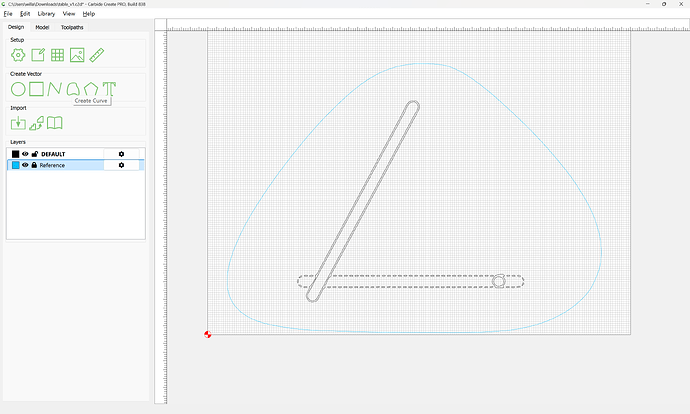Toggle the lock on the DEFAULT layer
The height and width of the screenshot is (414, 690).
35,154
